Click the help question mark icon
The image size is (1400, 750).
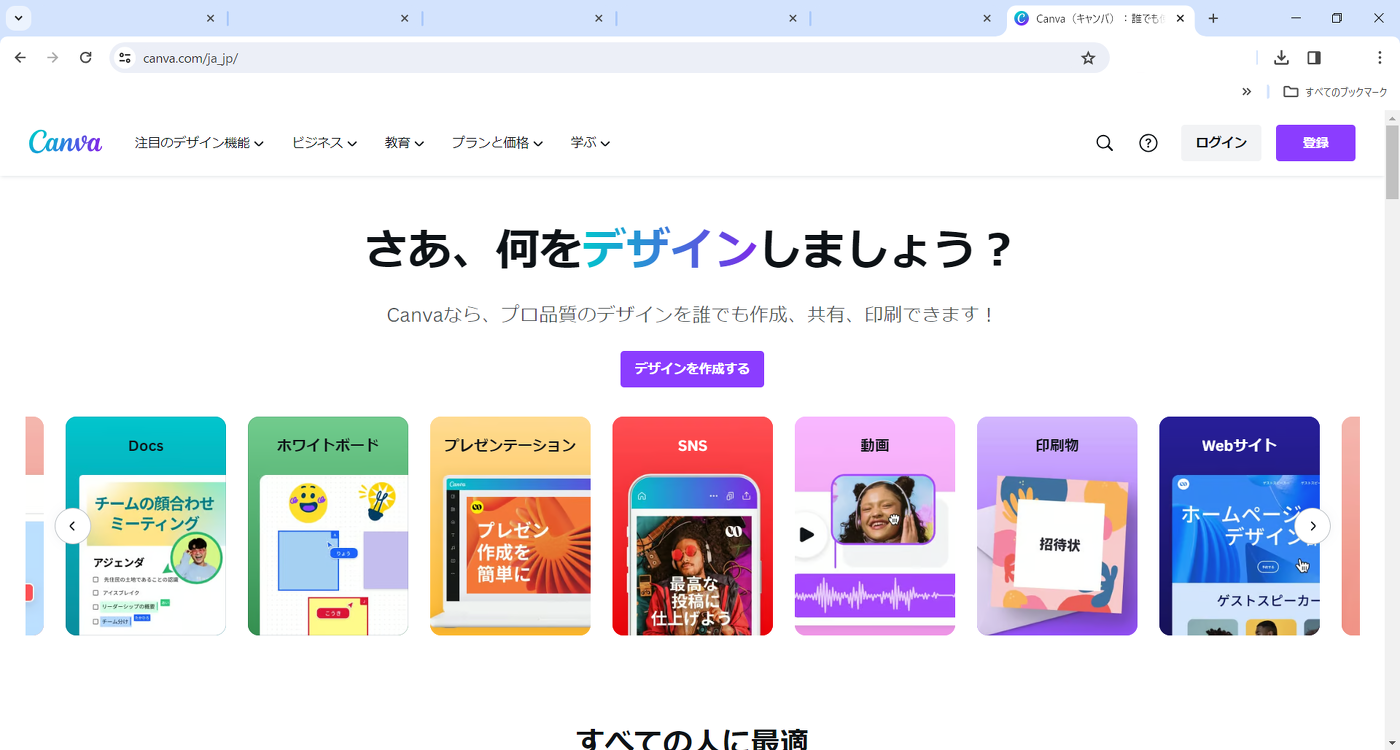1147,142
